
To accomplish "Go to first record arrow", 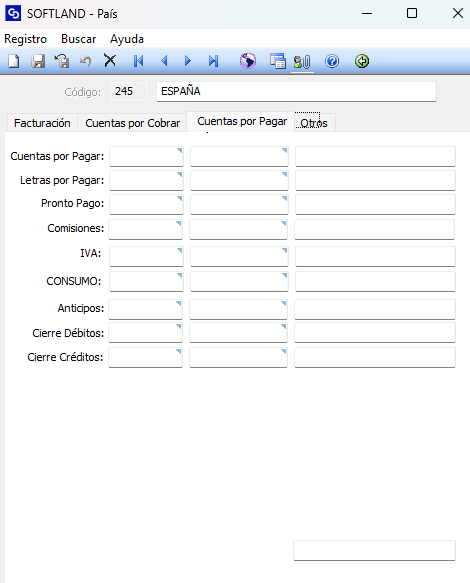I will point(139,61).
